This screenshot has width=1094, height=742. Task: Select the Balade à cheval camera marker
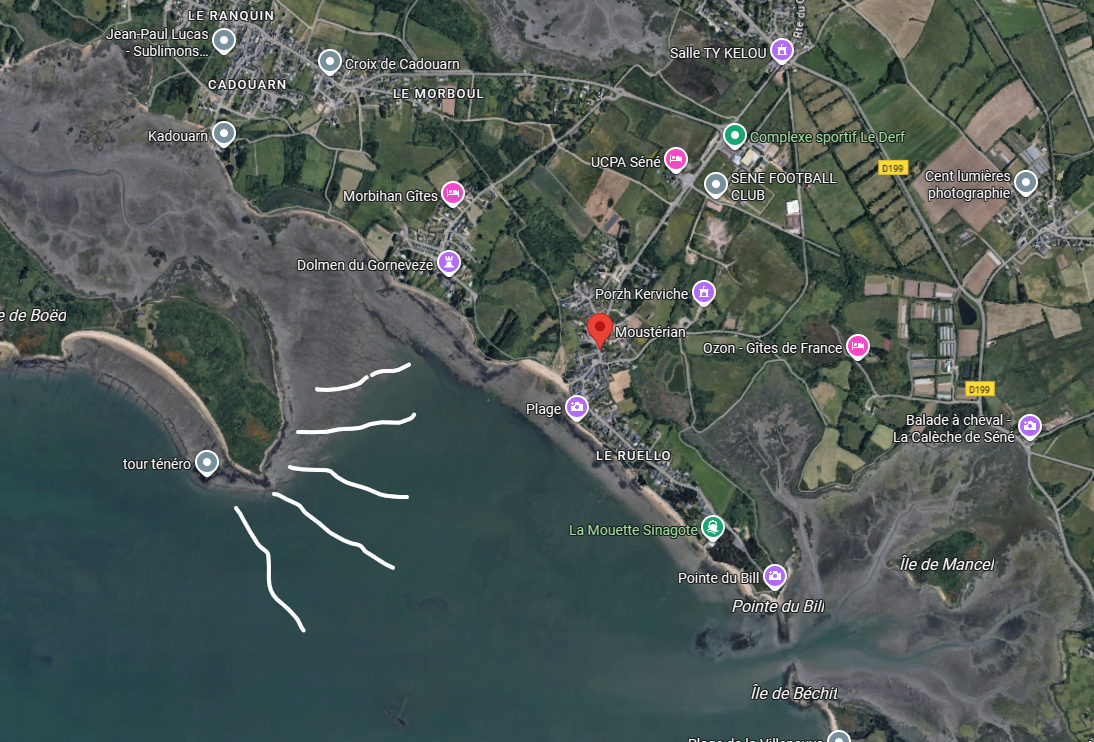pos(1029,426)
